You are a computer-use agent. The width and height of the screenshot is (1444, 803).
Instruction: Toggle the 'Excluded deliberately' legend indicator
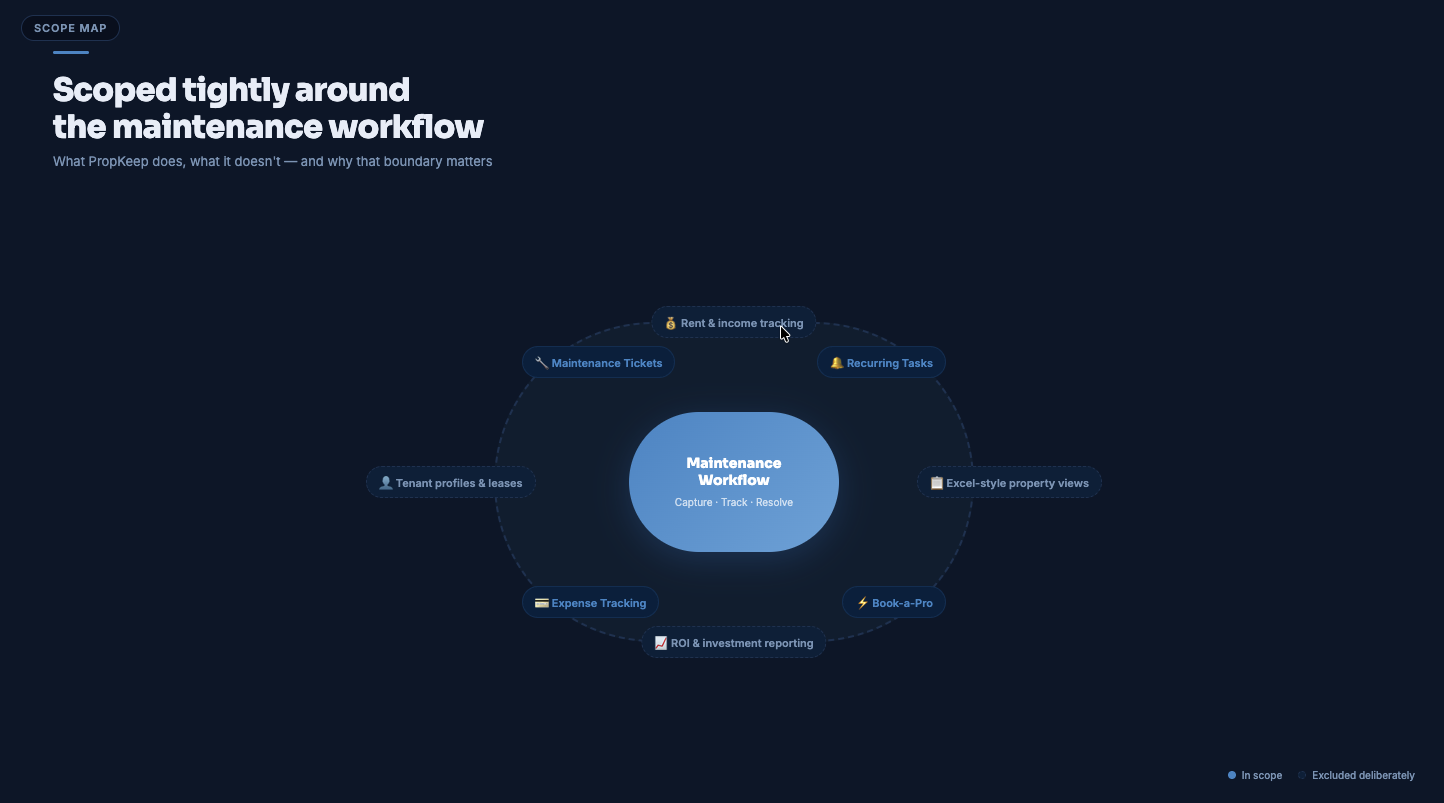click(1302, 775)
